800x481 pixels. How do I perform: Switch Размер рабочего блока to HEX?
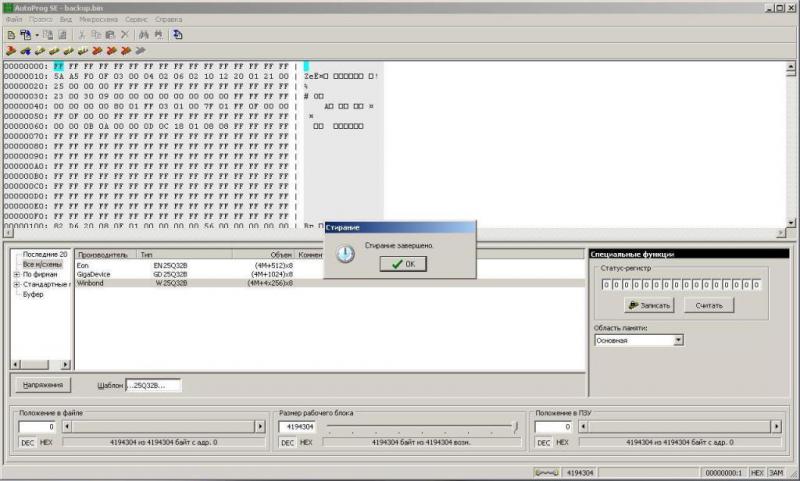(306, 442)
